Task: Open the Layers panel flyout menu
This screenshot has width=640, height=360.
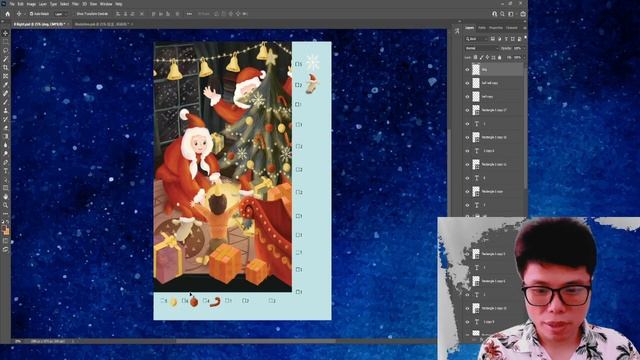Action: 524,28
